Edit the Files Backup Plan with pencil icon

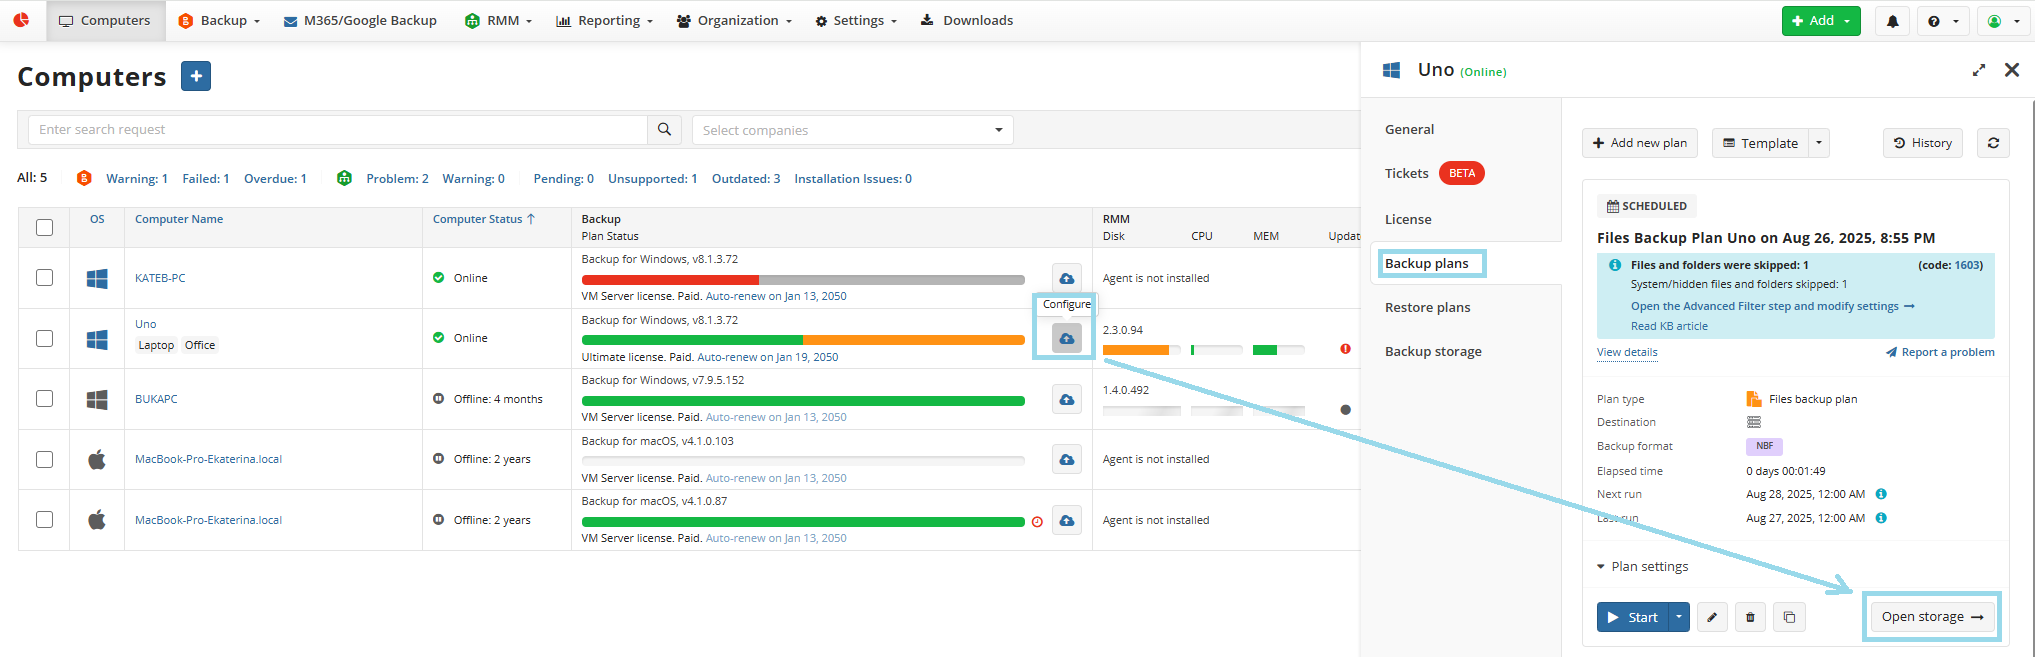(x=1712, y=617)
